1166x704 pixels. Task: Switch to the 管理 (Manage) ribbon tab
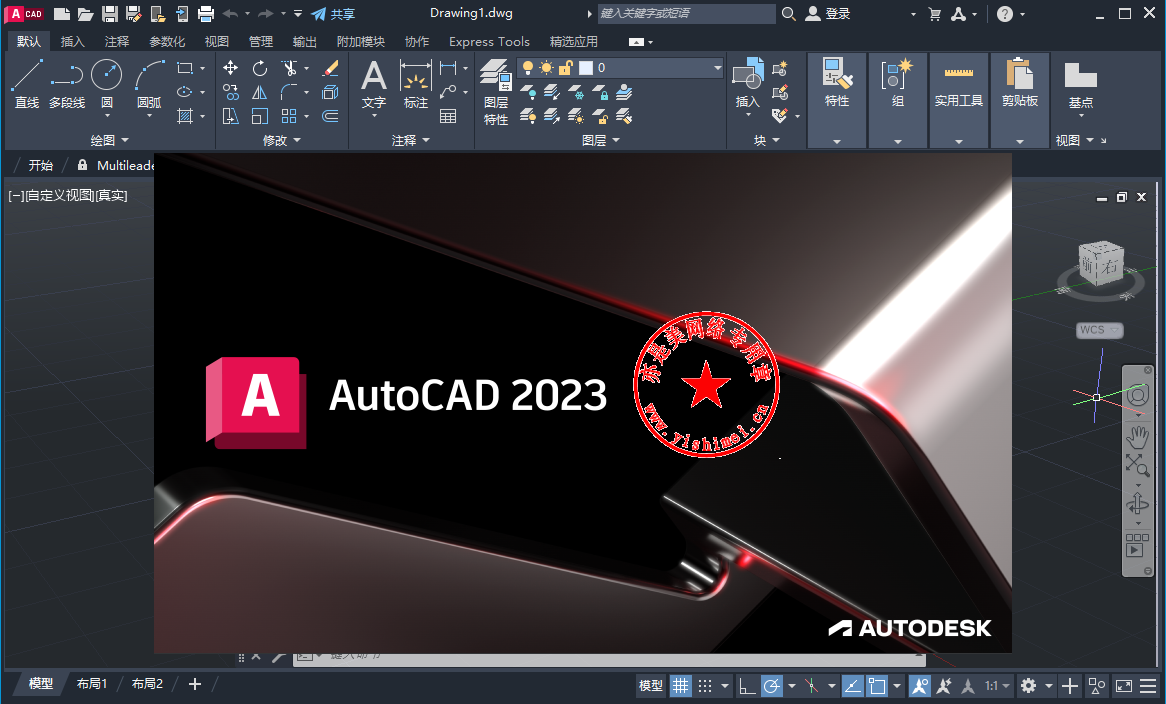260,42
